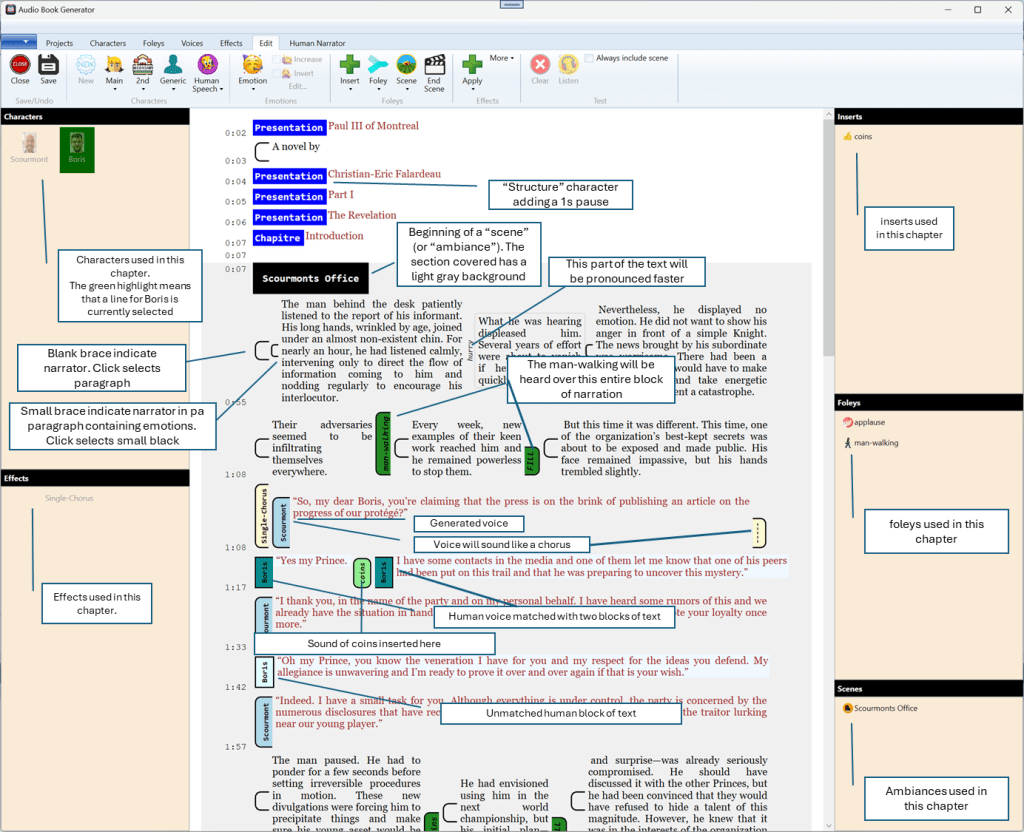This screenshot has height=832, width=1024.
Task: Switch to the Voices tab
Action: [x=192, y=43]
